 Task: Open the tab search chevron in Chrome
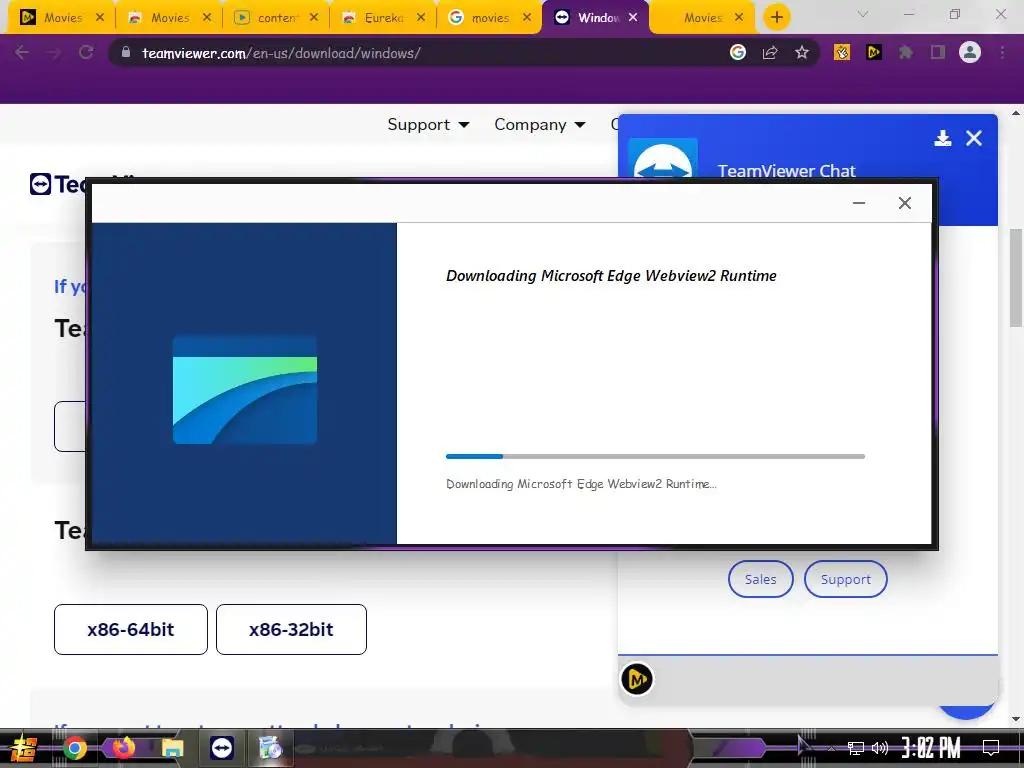click(863, 14)
